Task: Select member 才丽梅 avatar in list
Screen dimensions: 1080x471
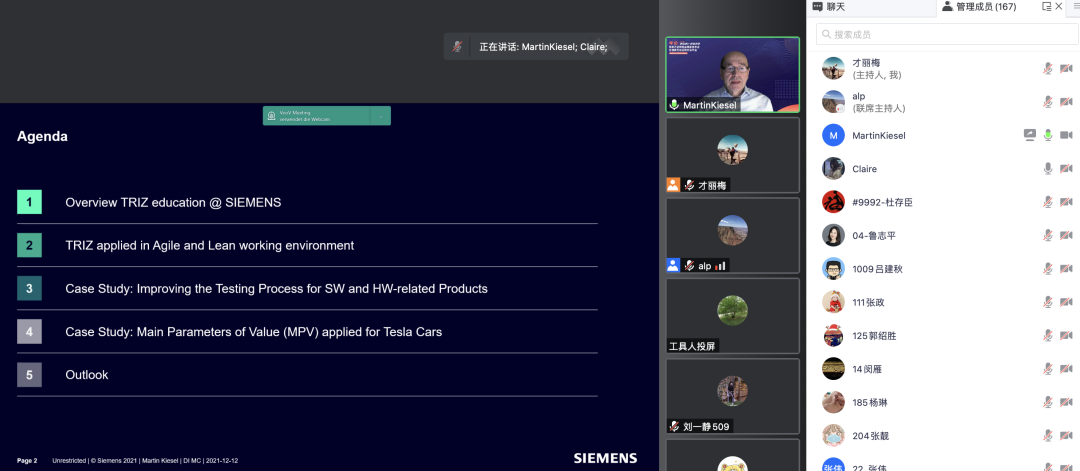Action: (x=833, y=68)
